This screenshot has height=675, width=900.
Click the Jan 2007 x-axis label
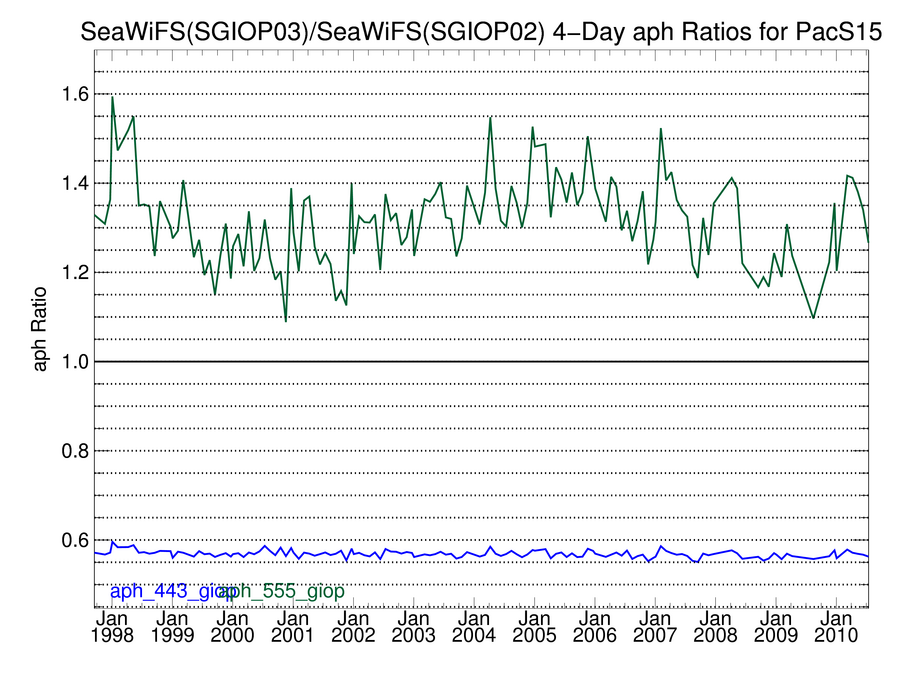[655, 627]
